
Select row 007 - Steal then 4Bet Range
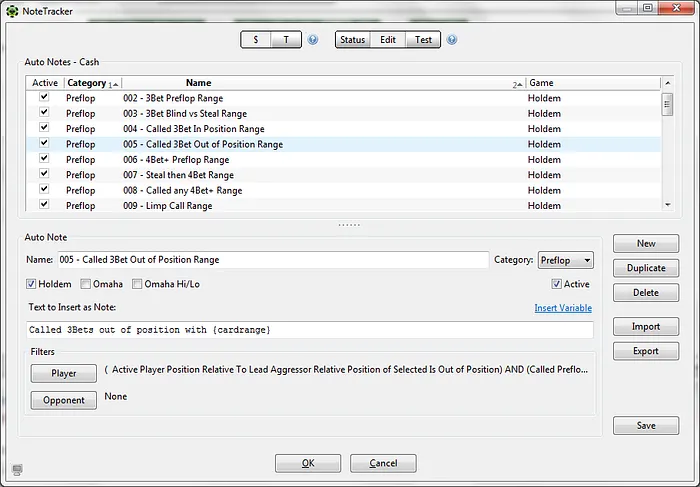click(343, 175)
